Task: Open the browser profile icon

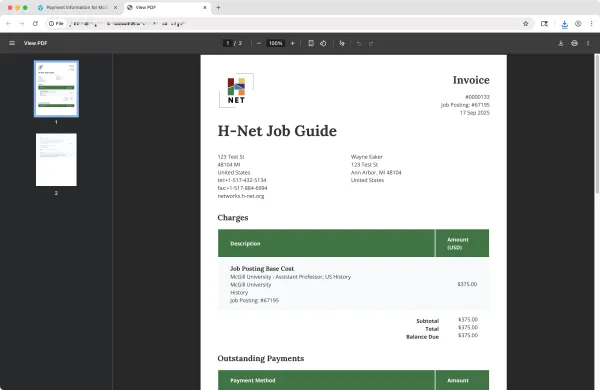Action: pyautogui.click(x=578, y=24)
